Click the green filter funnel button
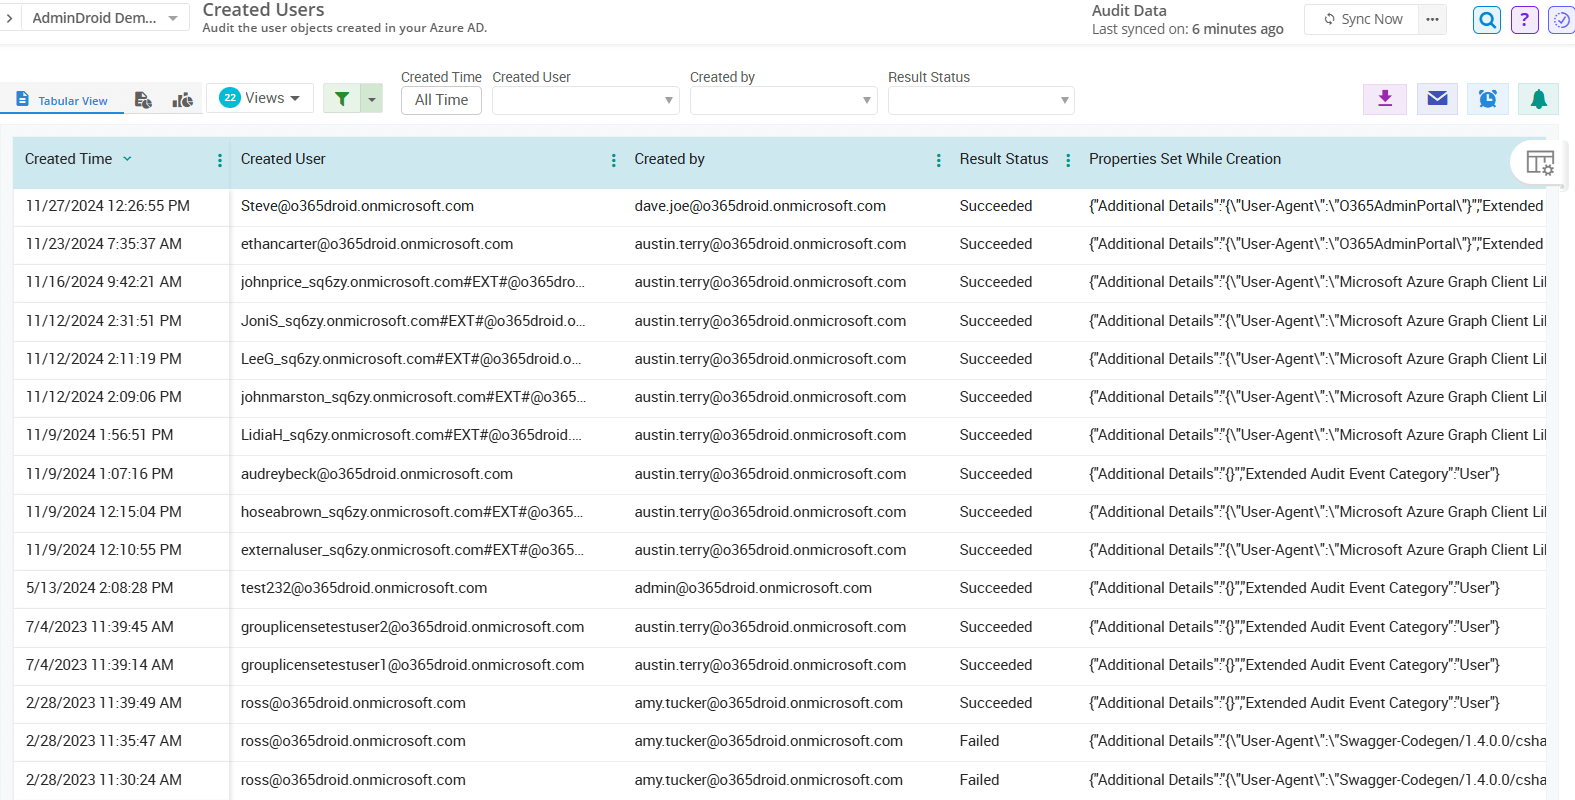1575x800 pixels. click(x=342, y=98)
